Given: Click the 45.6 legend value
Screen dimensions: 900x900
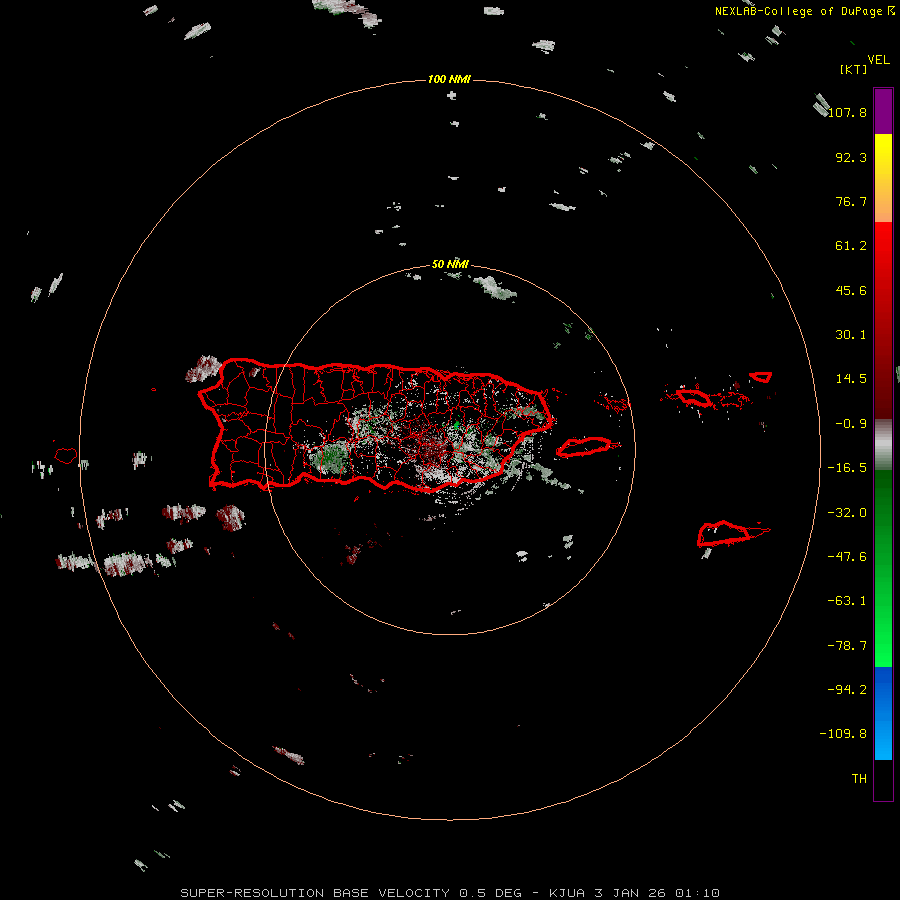Looking at the screenshot, I should pyautogui.click(x=851, y=290).
